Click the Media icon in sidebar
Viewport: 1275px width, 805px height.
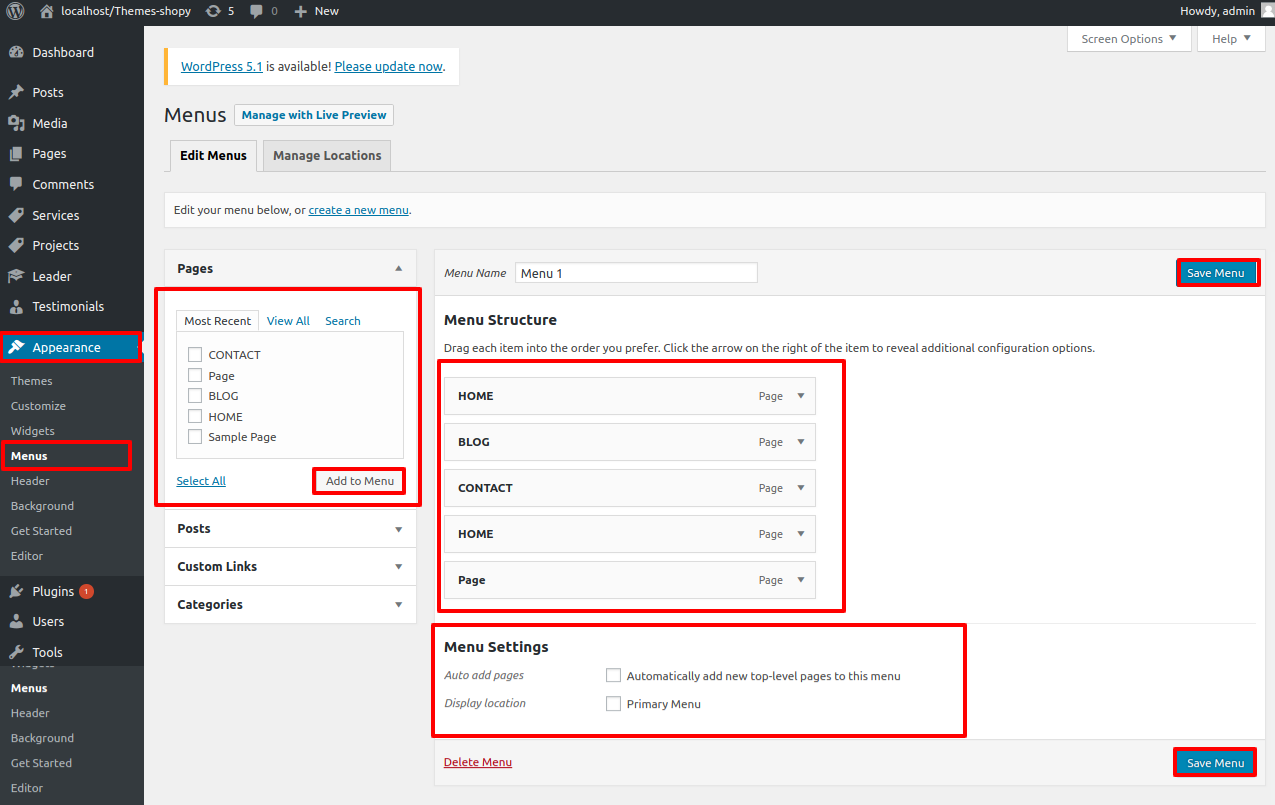(16, 123)
